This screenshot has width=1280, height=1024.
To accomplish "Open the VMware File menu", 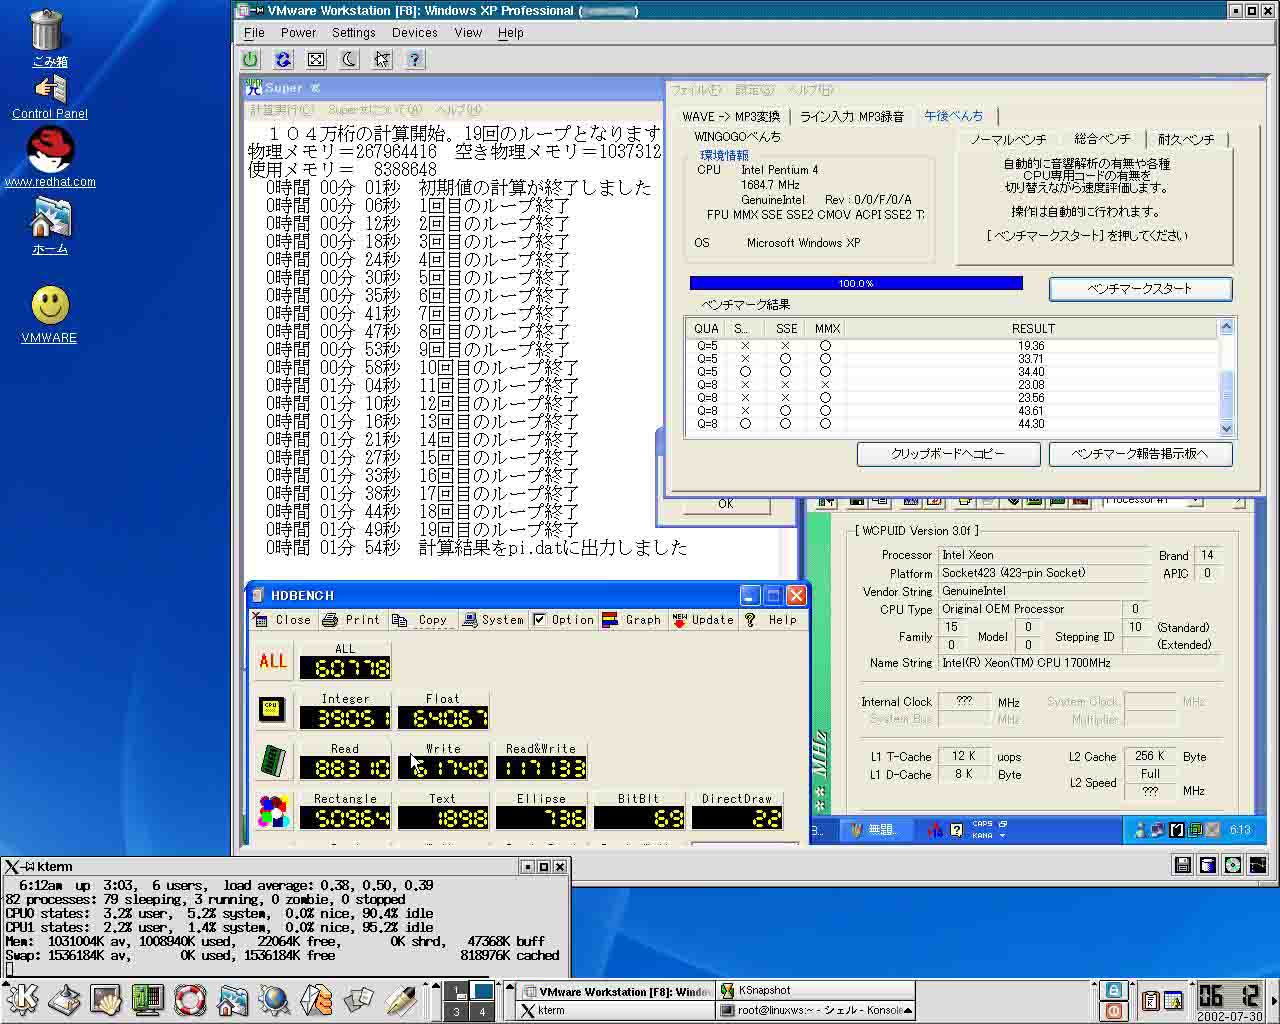I will pyautogui.click(x=255, y=33).
